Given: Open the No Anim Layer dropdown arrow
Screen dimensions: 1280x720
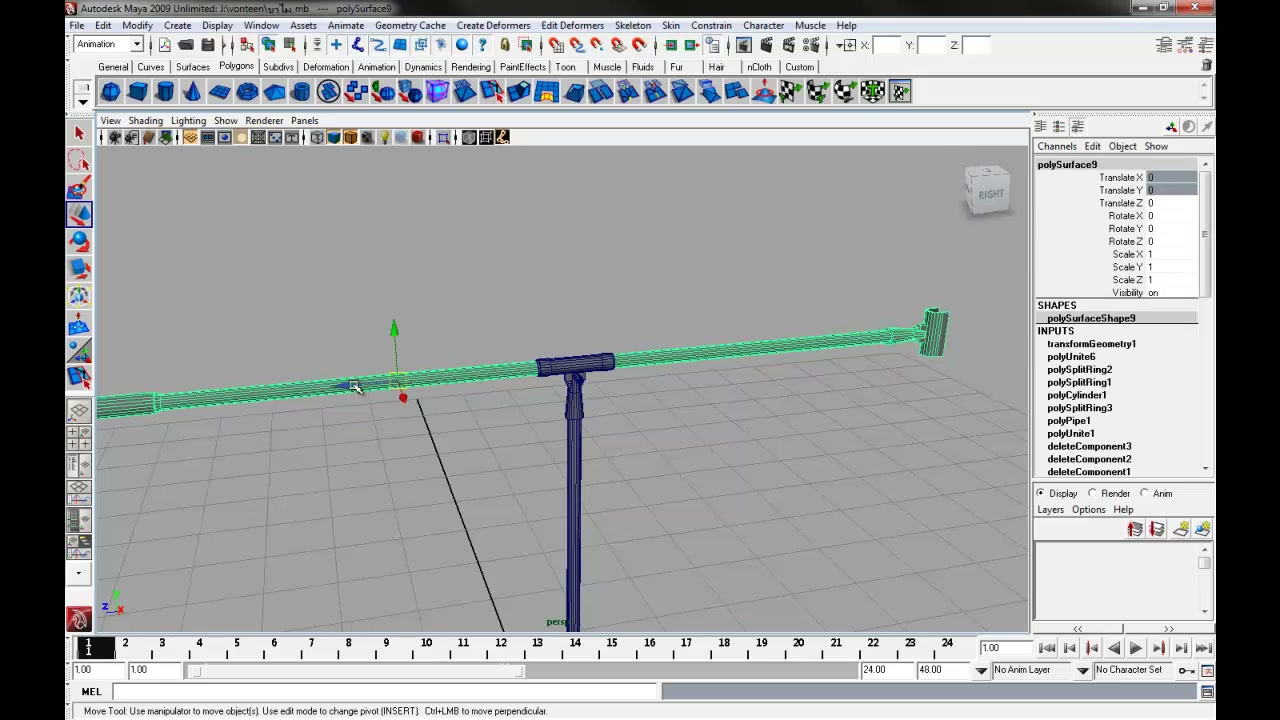Looking at the screenshot, I should coord(981,670).
